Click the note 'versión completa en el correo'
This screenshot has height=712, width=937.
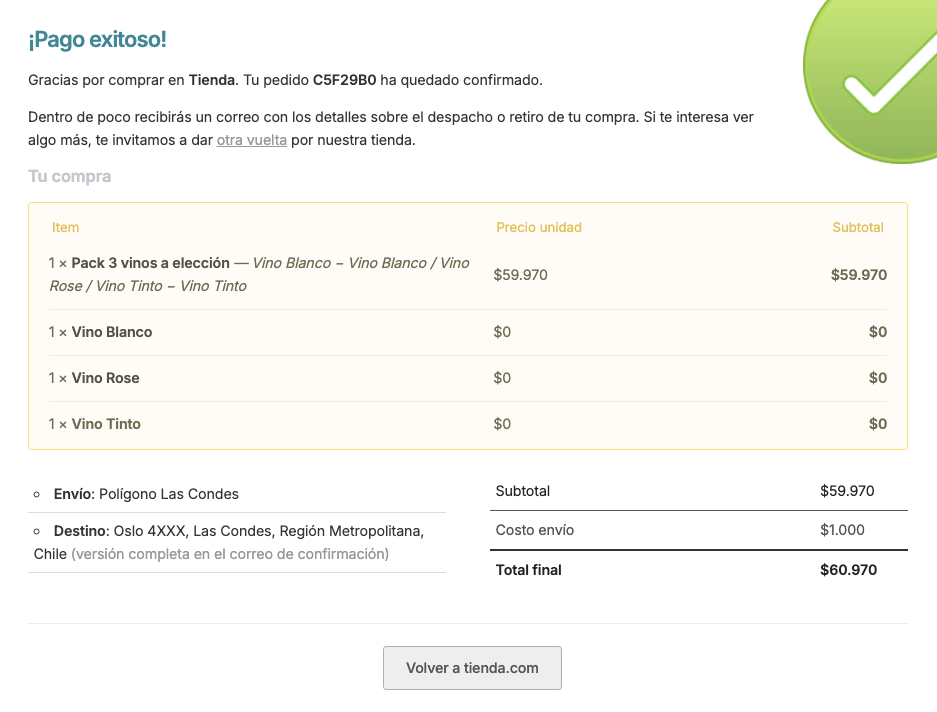[x=230, y=554]
